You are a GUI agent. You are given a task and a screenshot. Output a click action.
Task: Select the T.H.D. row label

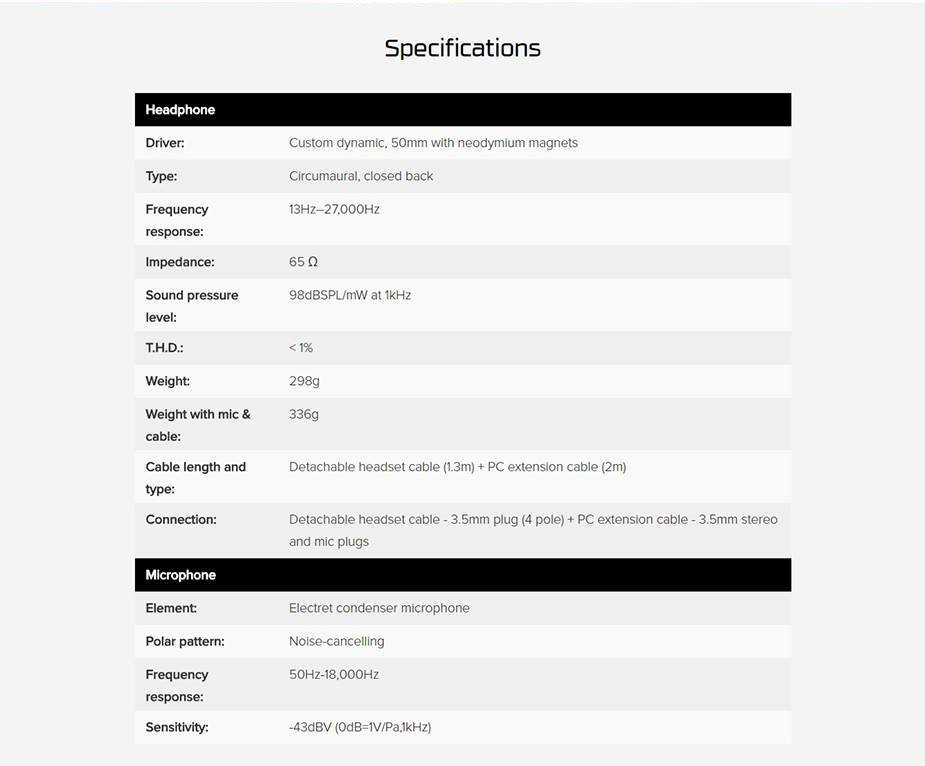click(165, 348)
